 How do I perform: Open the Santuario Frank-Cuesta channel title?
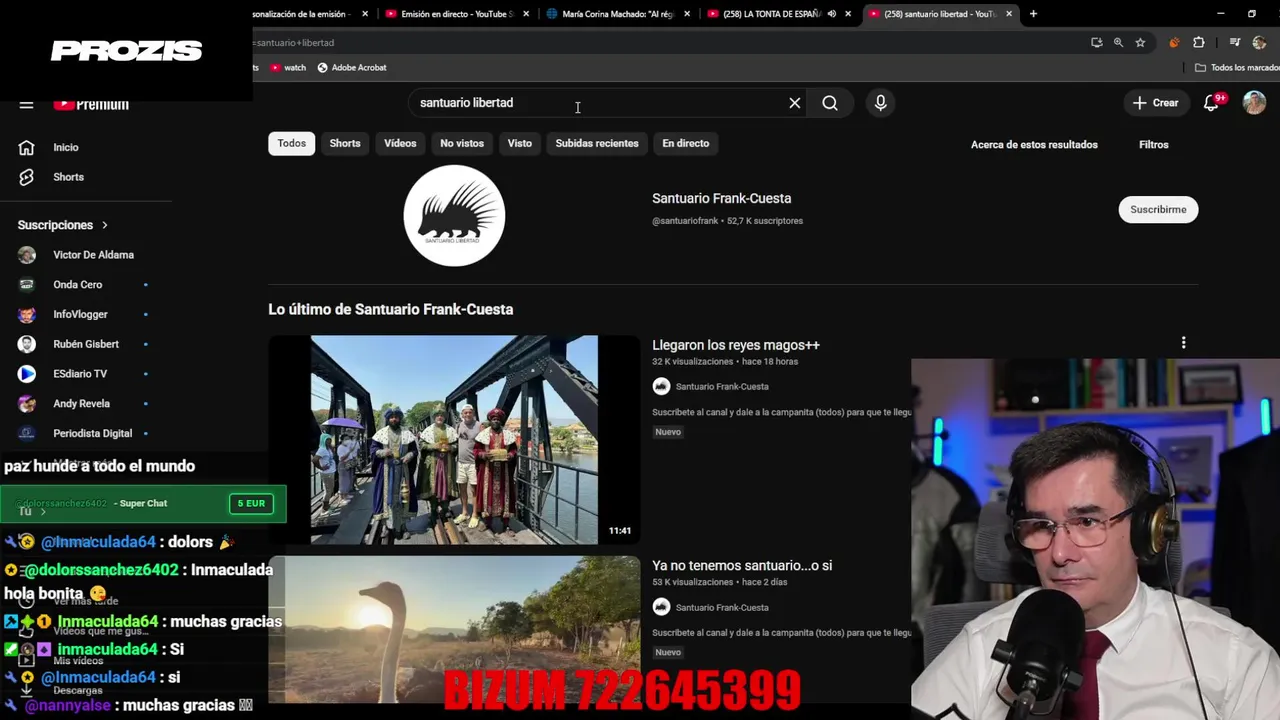click(x=722, y=199)
